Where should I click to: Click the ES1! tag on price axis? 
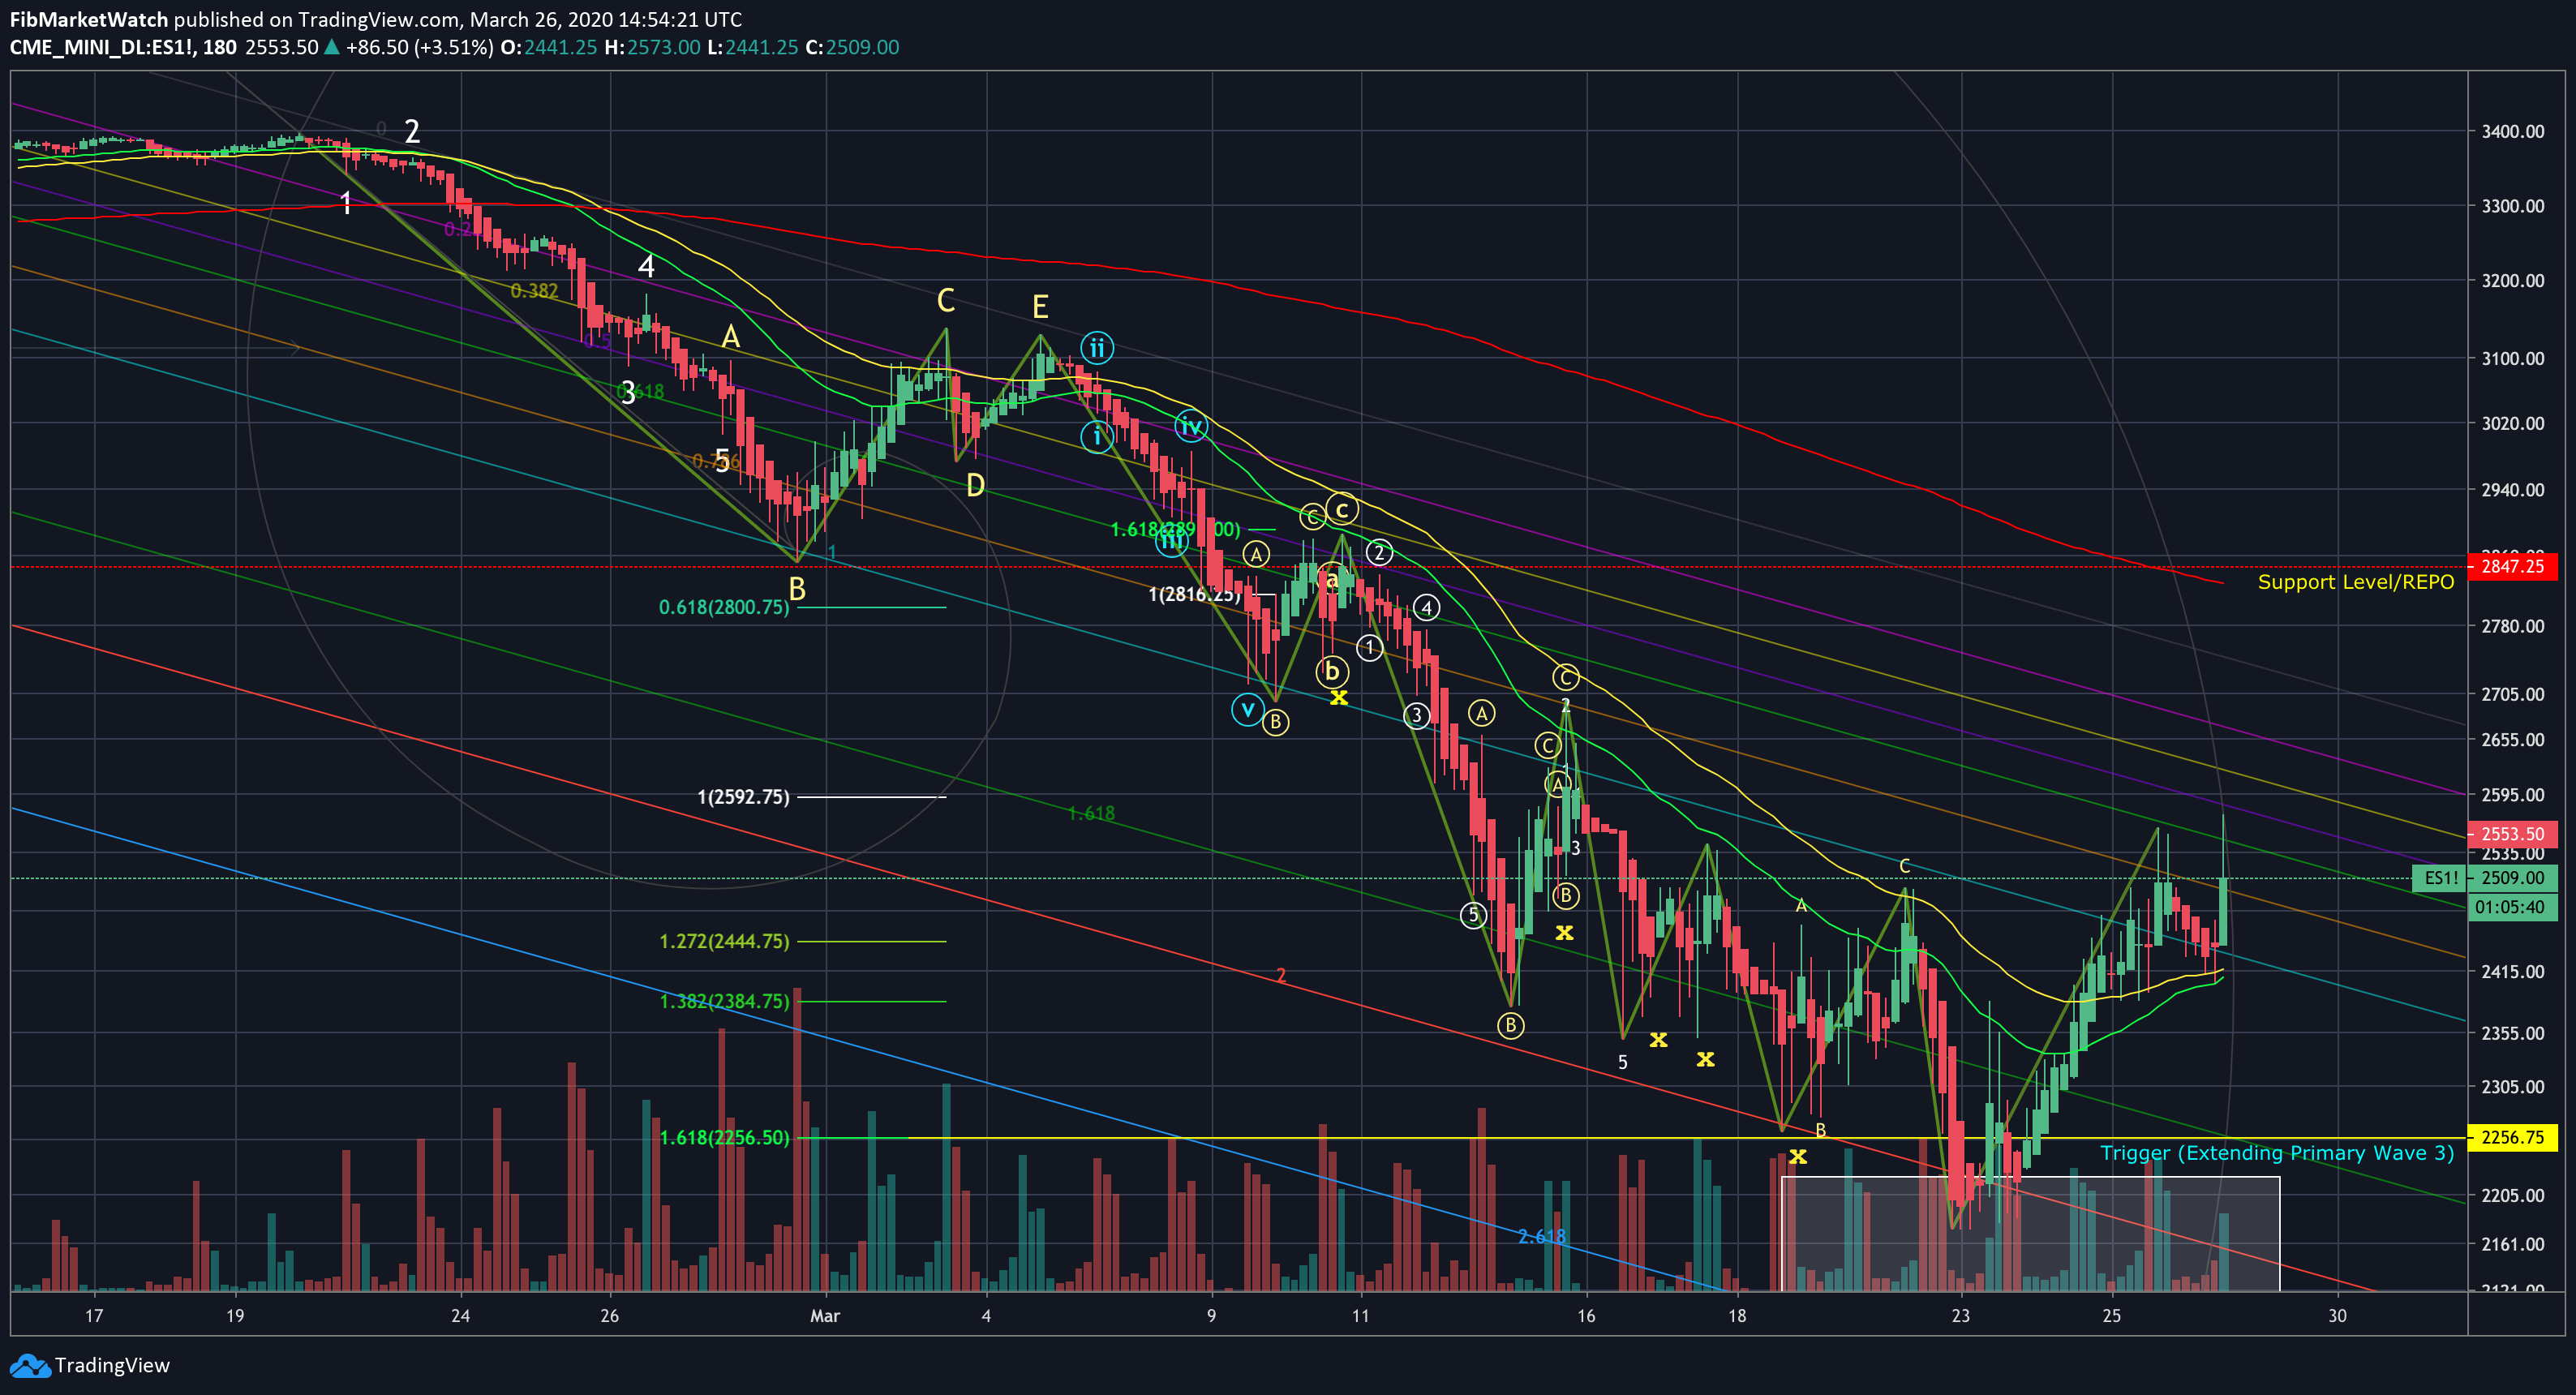tap(2440, 878)
